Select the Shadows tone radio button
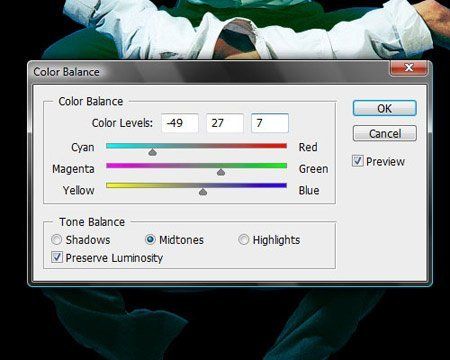The height and width of the screenshot is (360, 450). click(x=56, y=240)
